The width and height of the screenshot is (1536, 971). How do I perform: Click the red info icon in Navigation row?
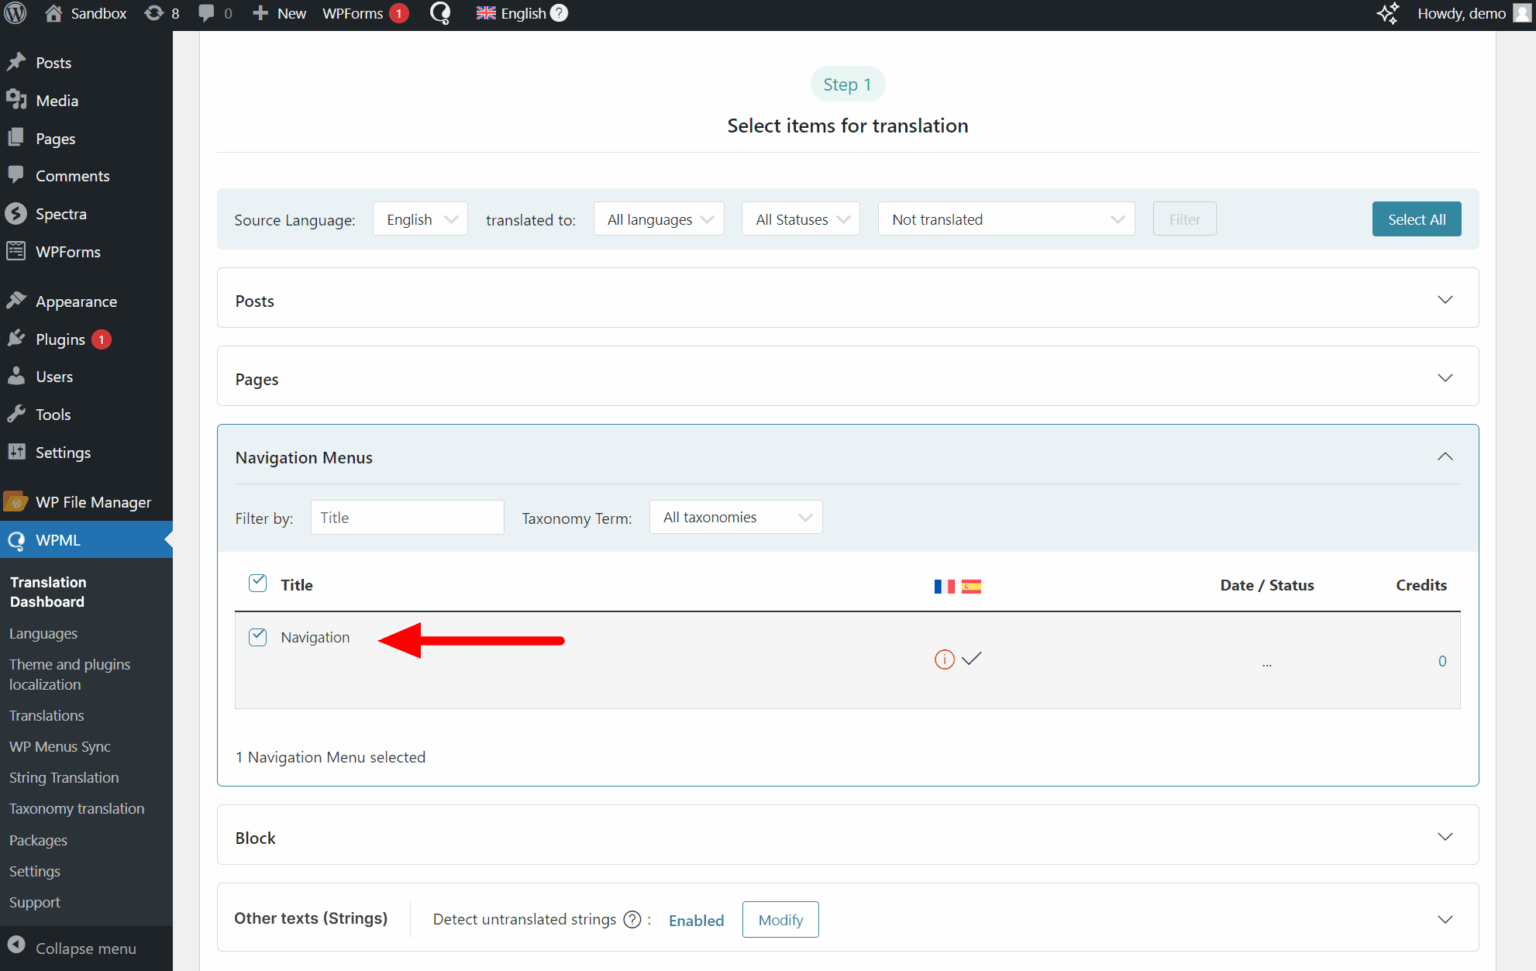coord(944,659)
